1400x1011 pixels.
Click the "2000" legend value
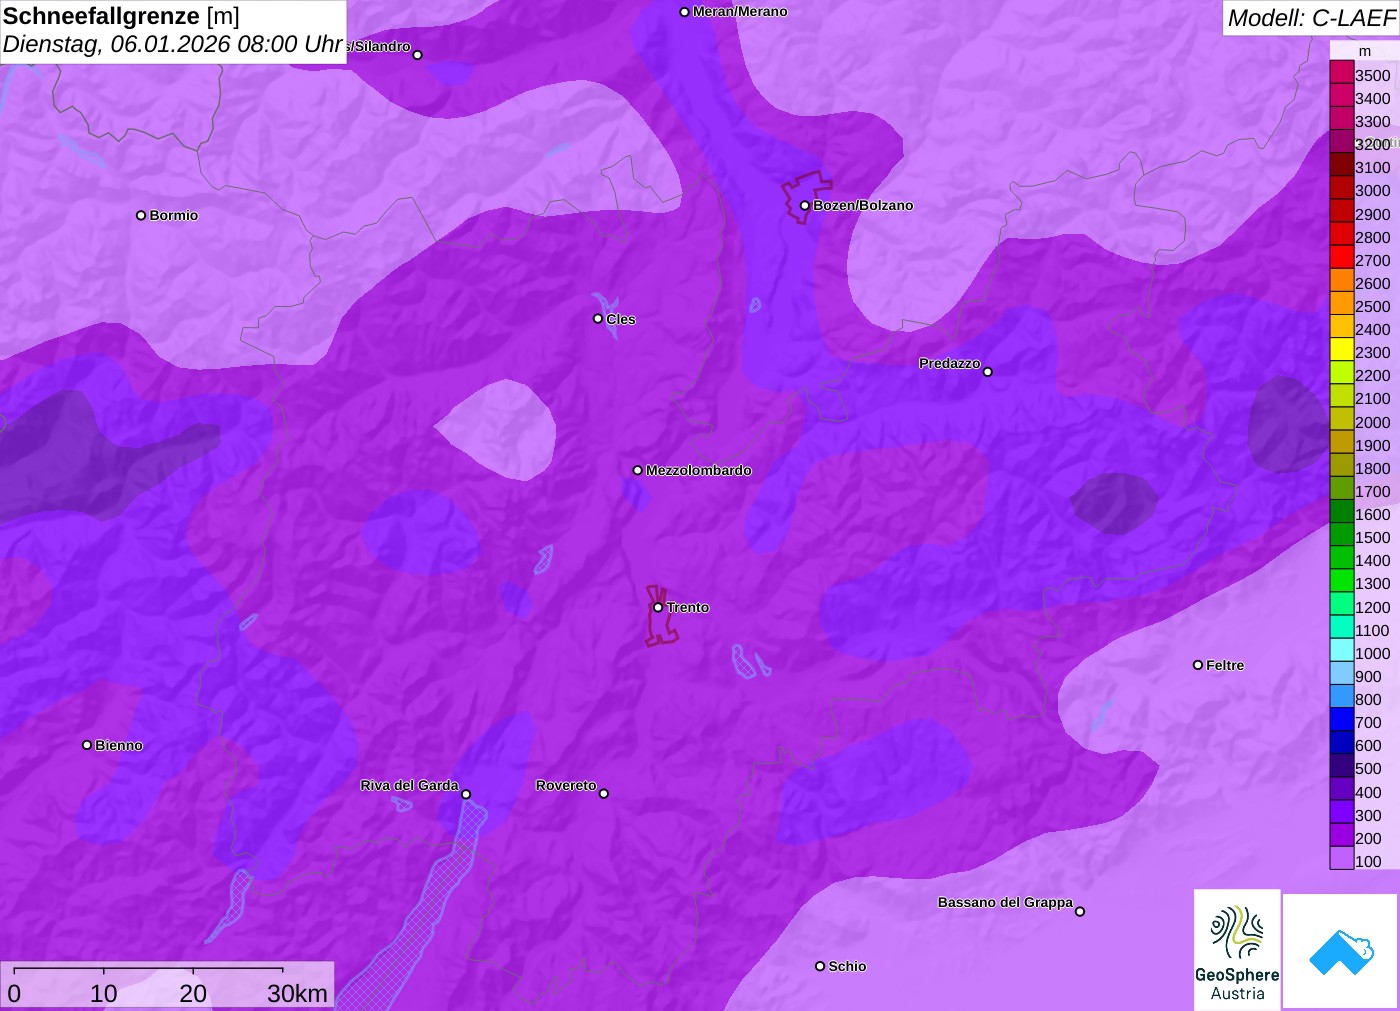coord(1372,422)
